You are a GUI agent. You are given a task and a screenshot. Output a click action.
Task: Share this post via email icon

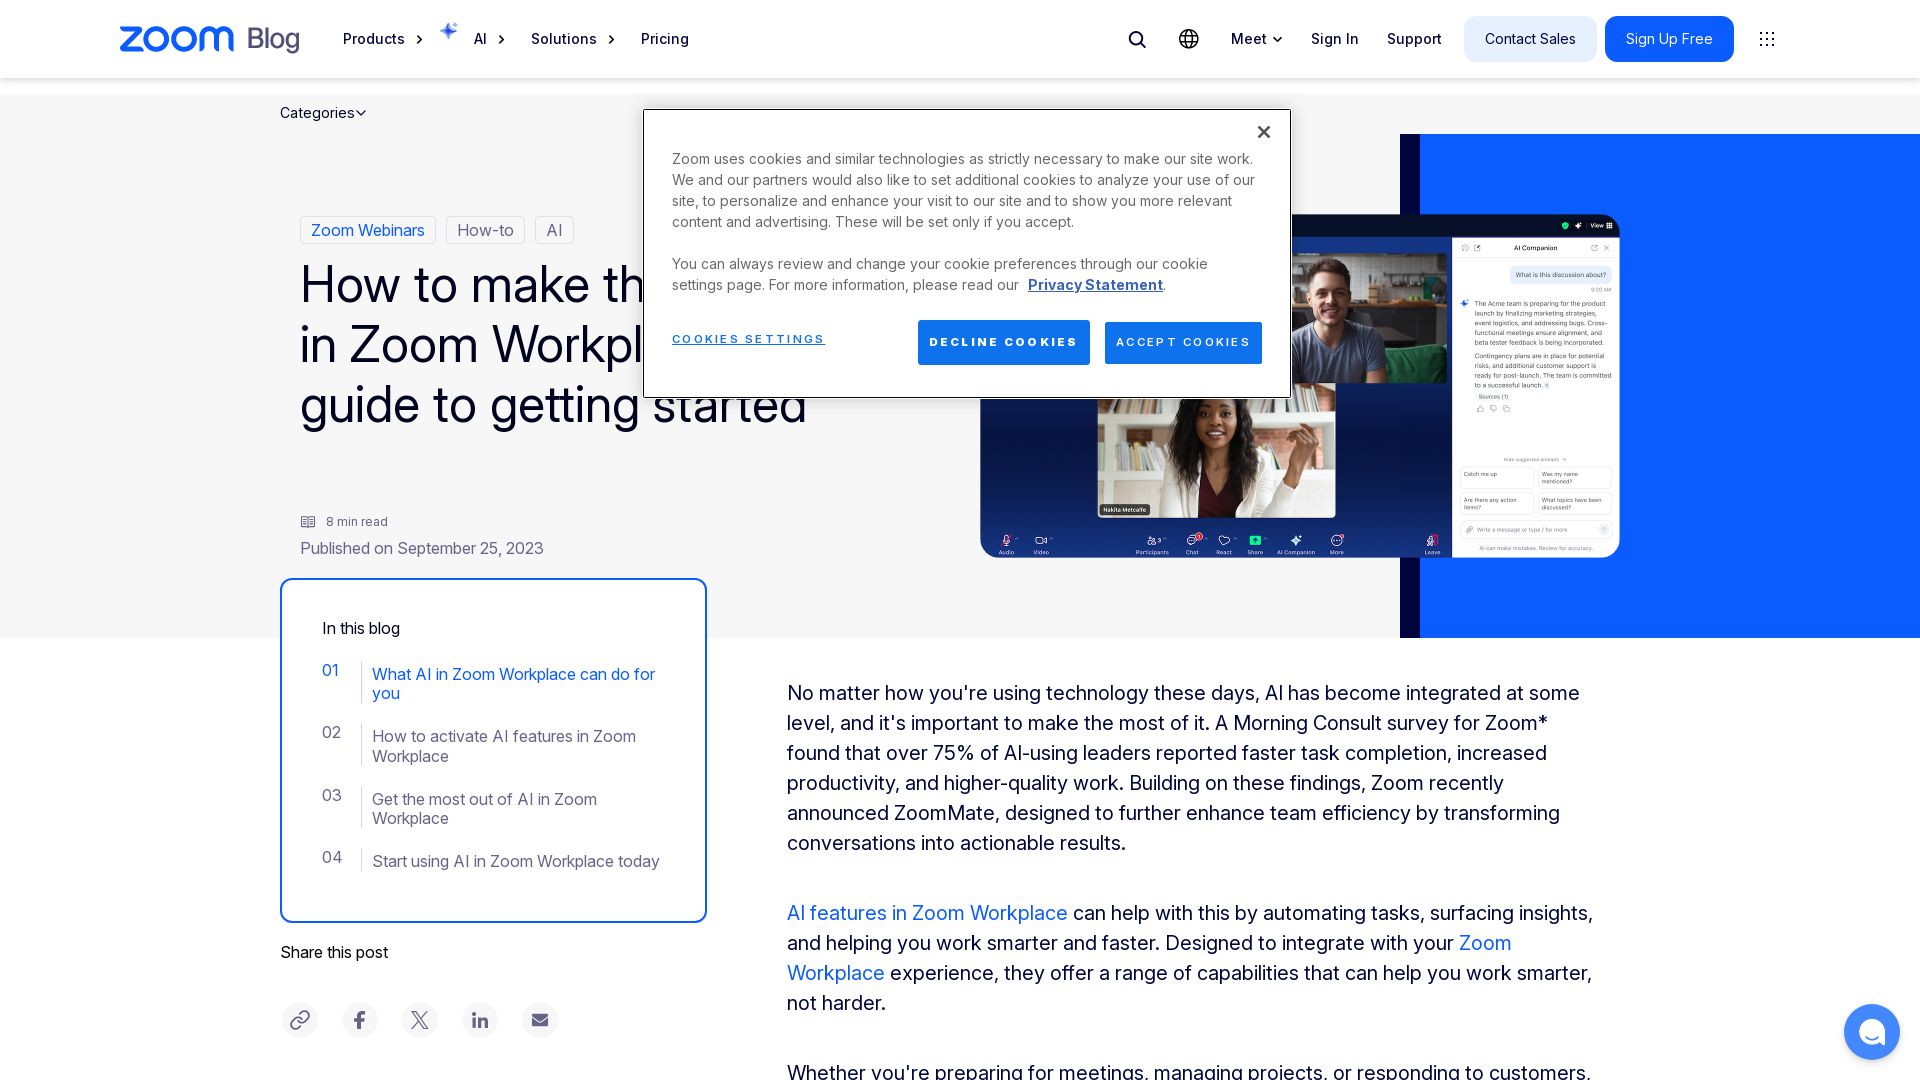click(540, 1020)
